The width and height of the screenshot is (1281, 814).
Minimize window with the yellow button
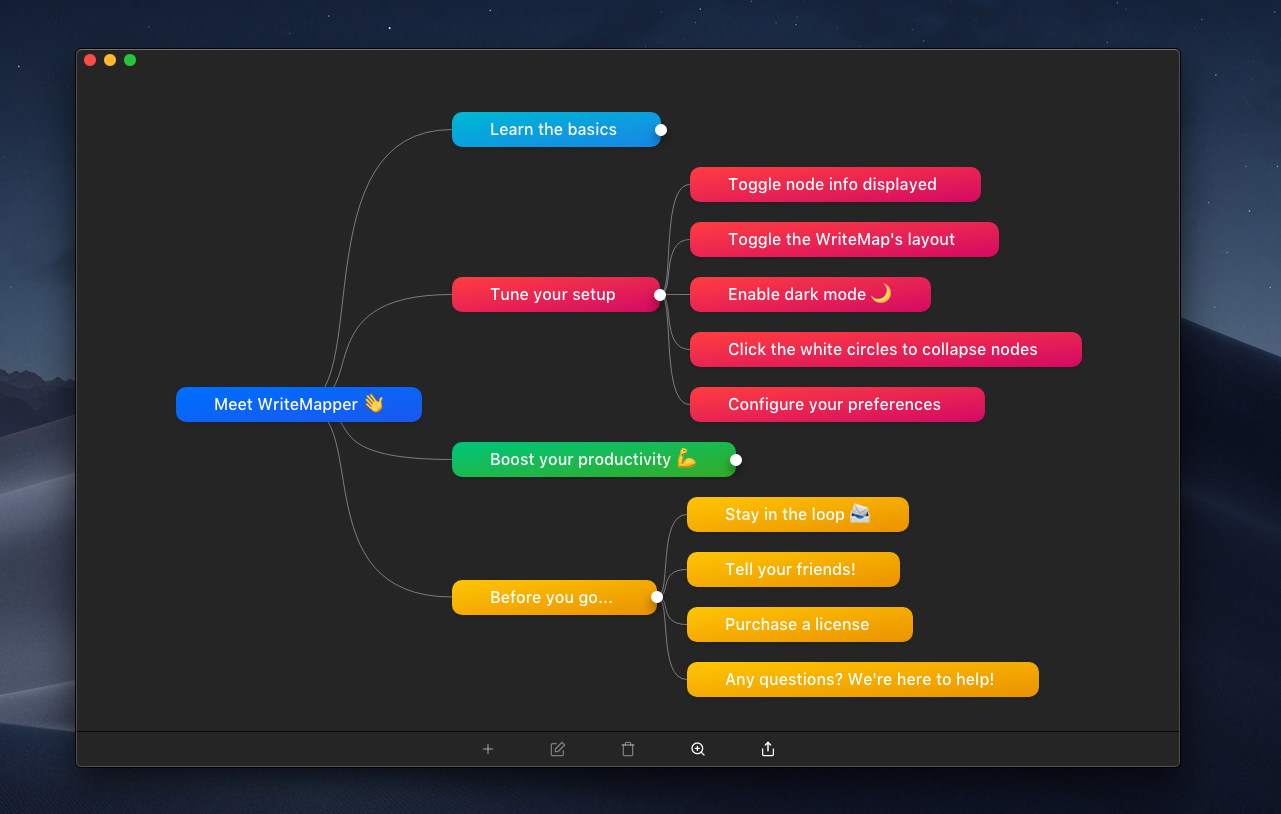click(110, 60)
